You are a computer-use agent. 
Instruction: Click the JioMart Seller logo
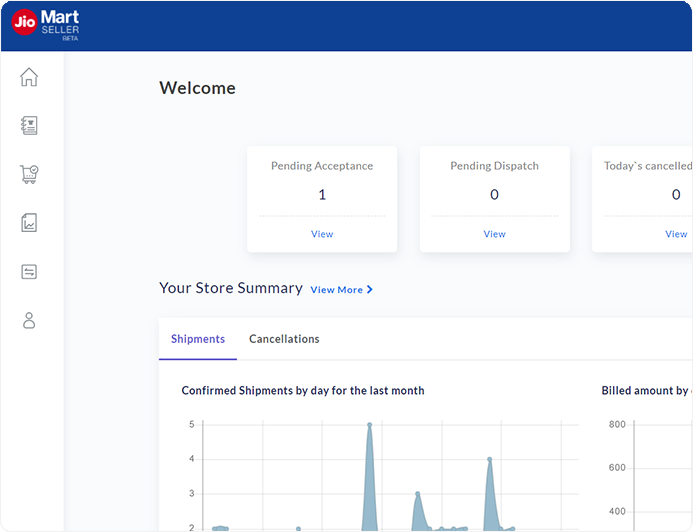[46, 25]
